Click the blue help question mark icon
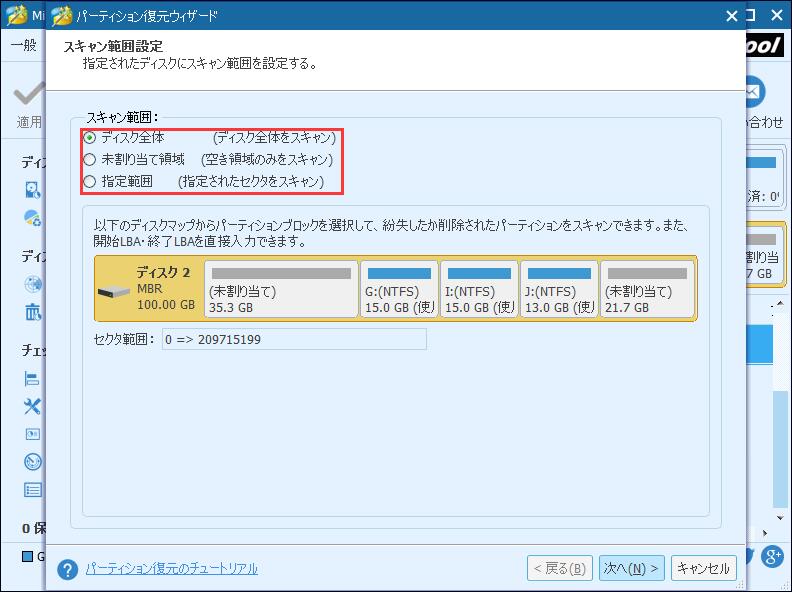The image size is (792, 592). [x=68, y=569]
